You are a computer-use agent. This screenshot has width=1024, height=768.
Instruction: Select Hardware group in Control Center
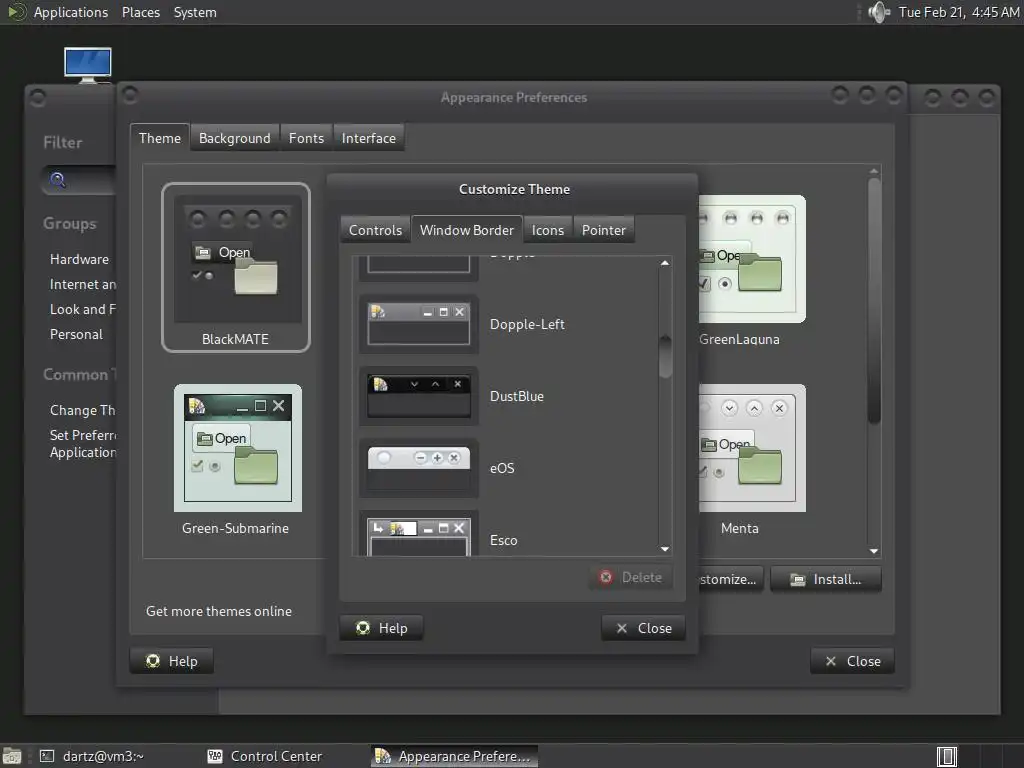[x=80, y=259]
